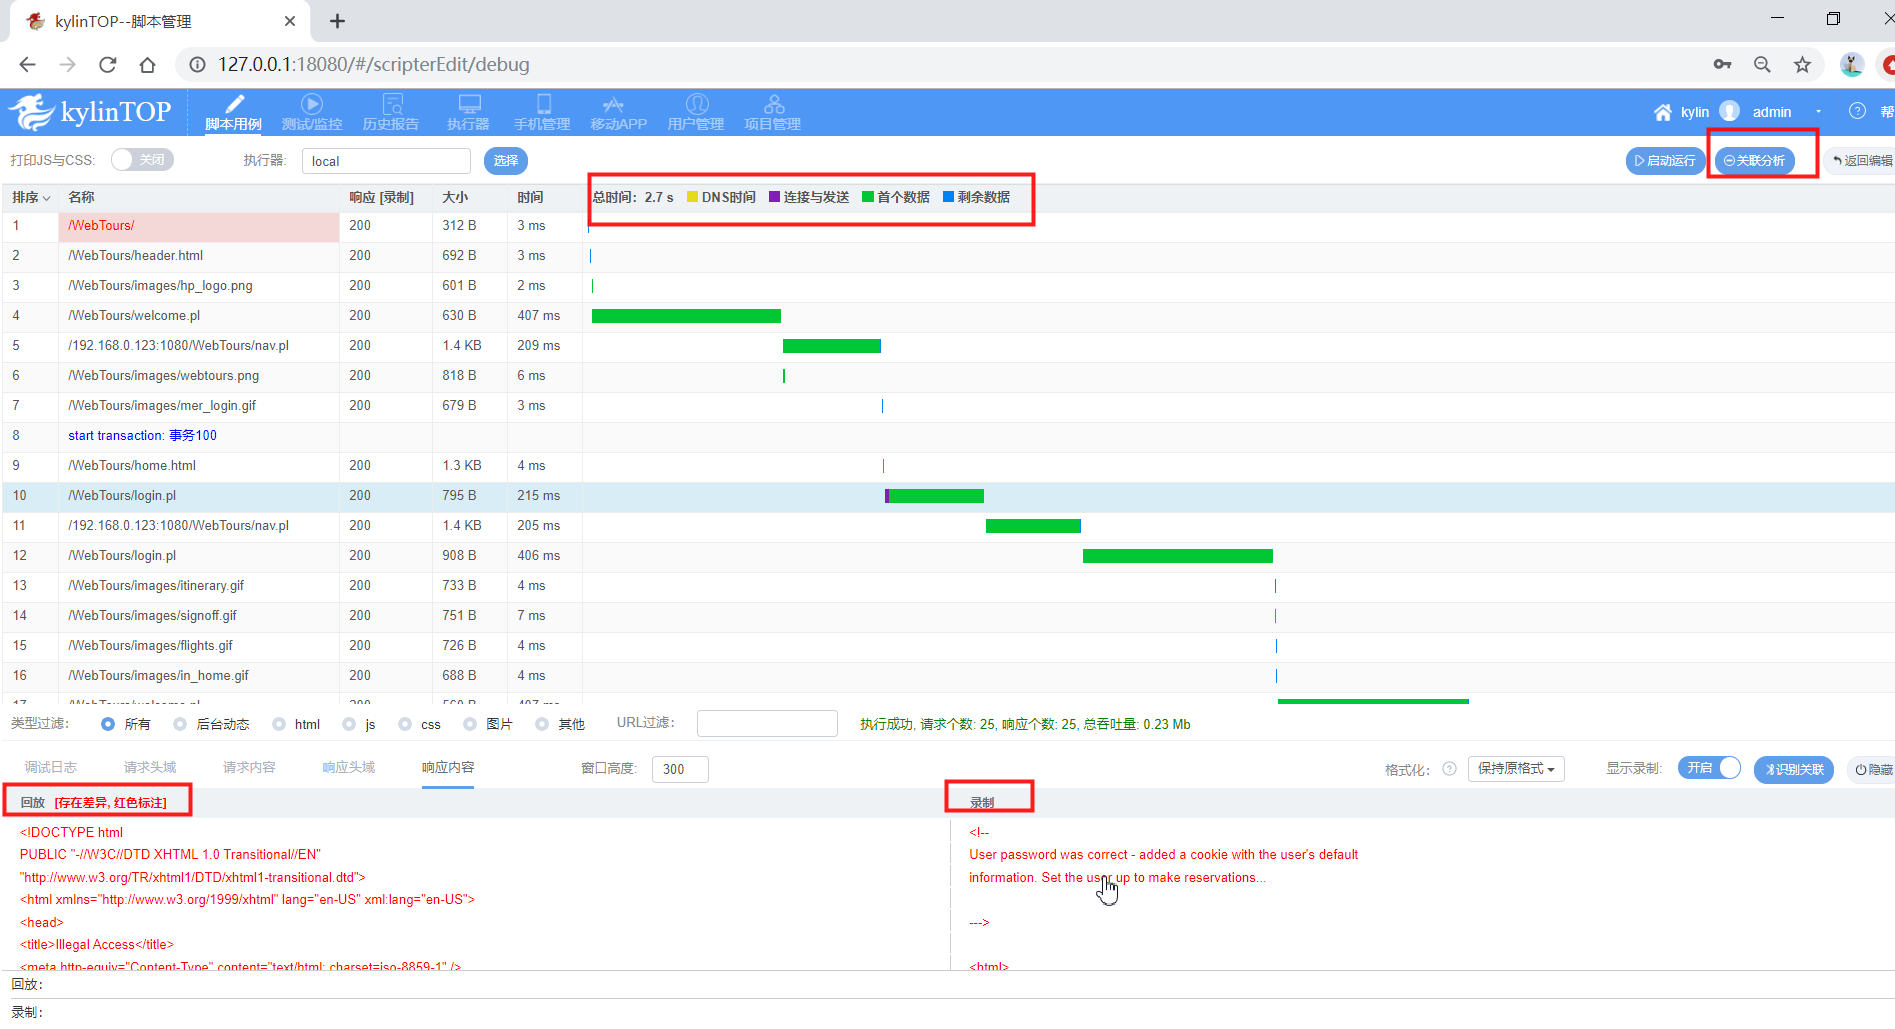Switch to the 请求头域 tab
The width and height of the screenshot is (1895, 1029).
150,767
